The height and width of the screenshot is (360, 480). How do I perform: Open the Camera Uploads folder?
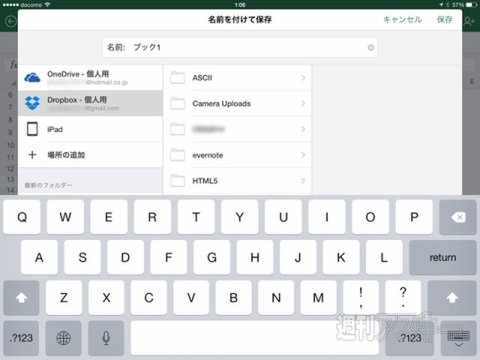[238, 103]
